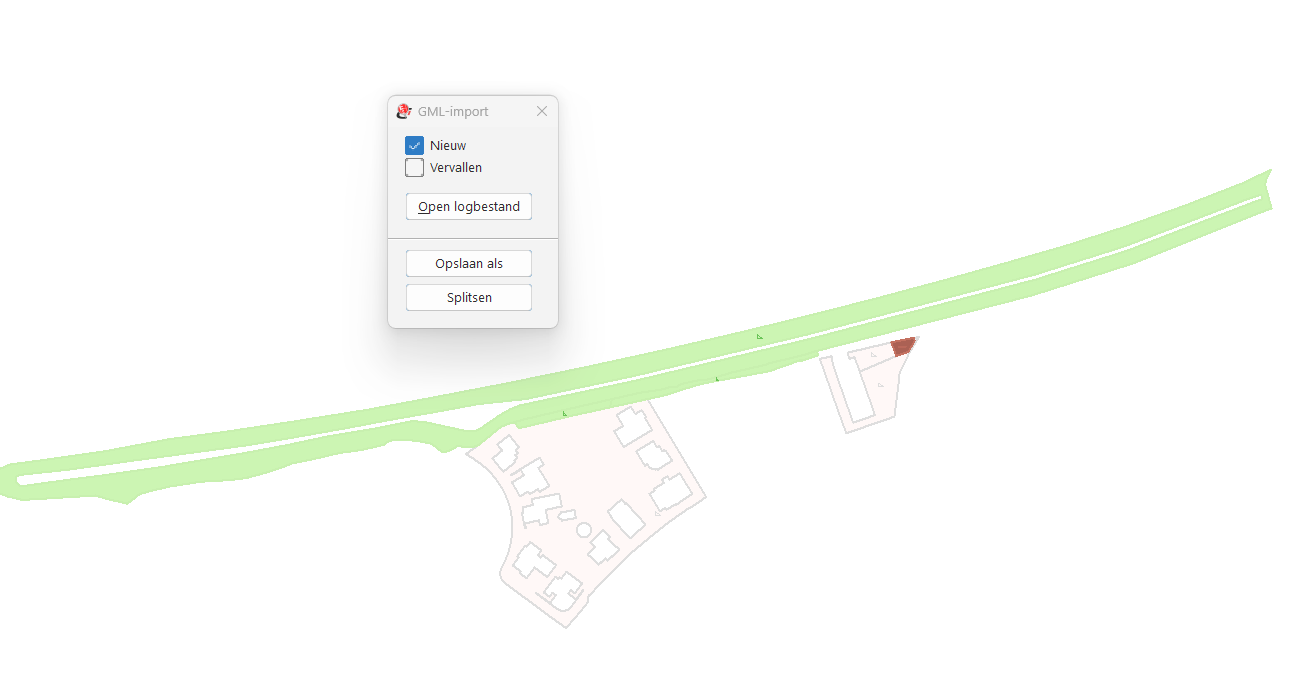
Task: Click the small circular shape among the buildings
Action: [584, 528]
